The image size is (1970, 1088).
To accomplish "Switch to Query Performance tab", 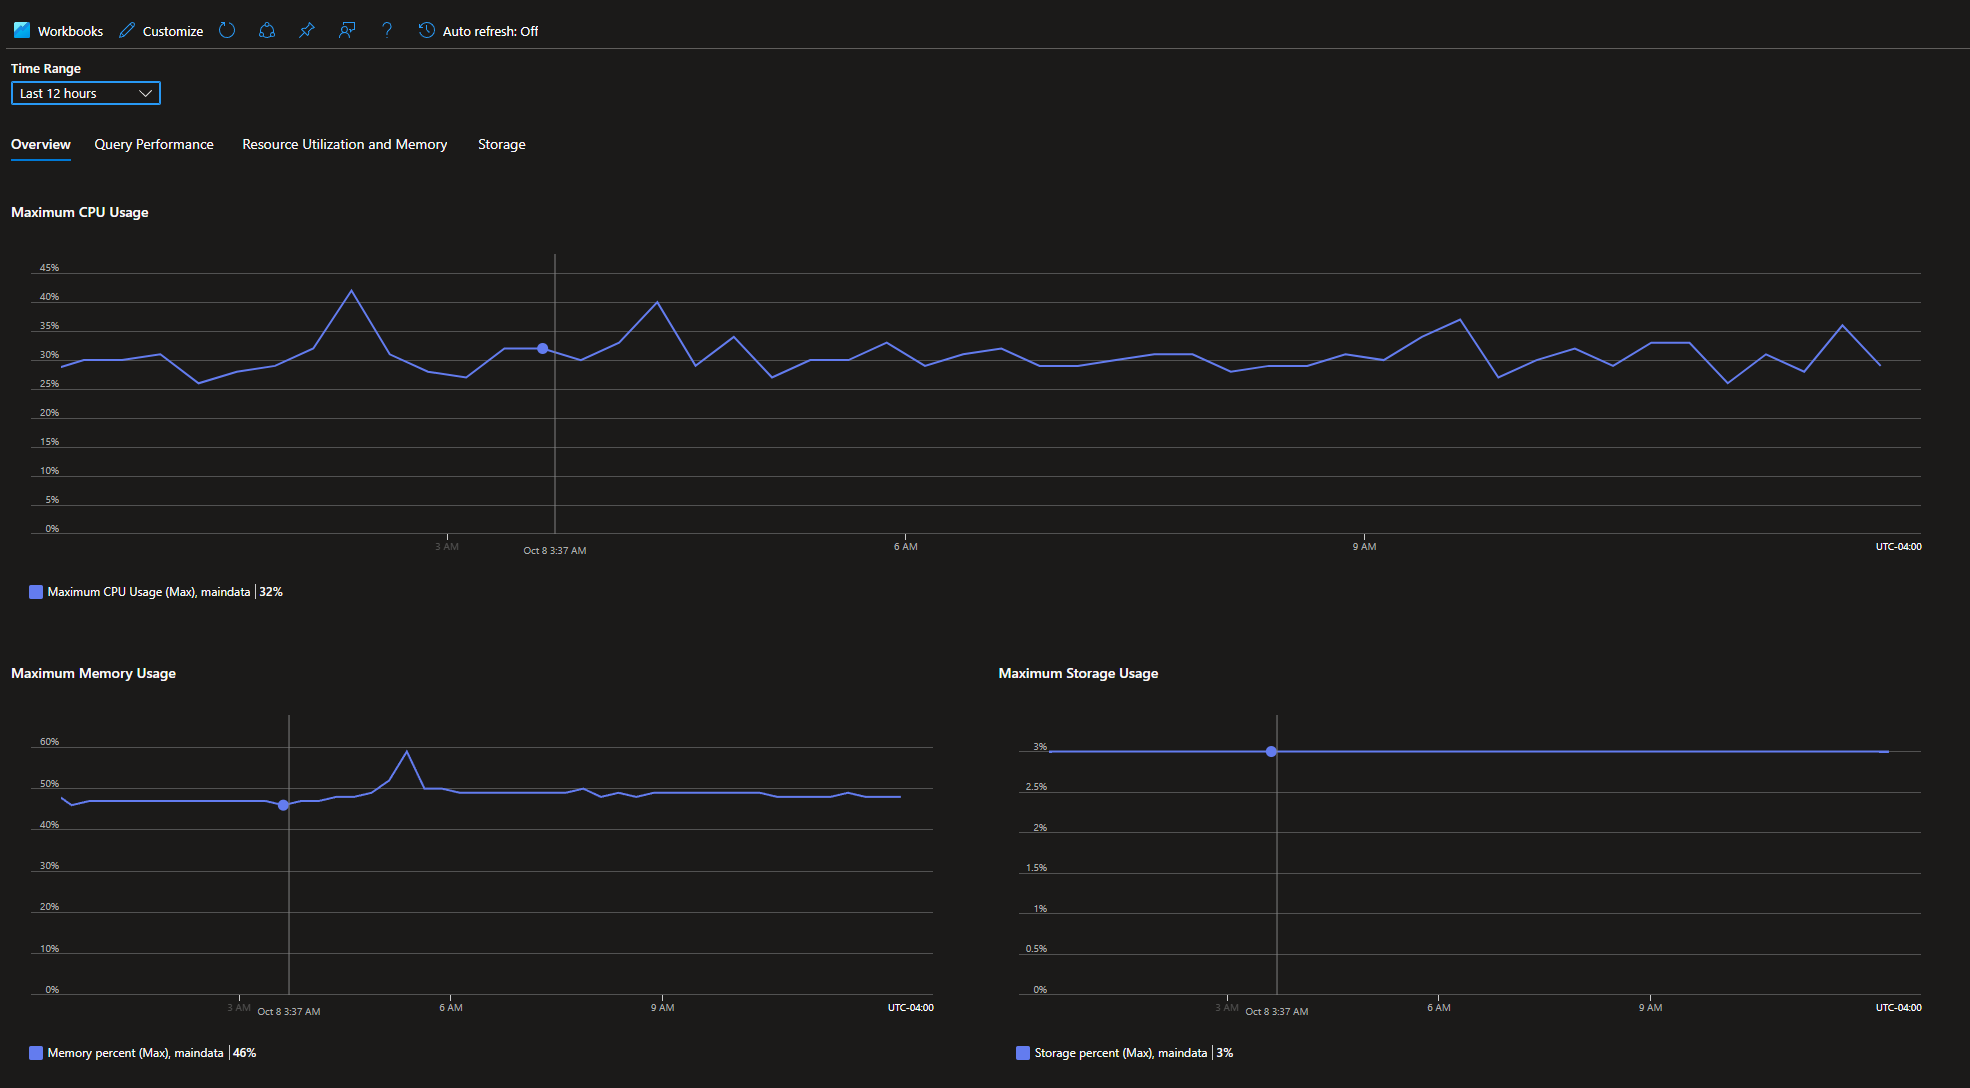I will click(154, 144).
